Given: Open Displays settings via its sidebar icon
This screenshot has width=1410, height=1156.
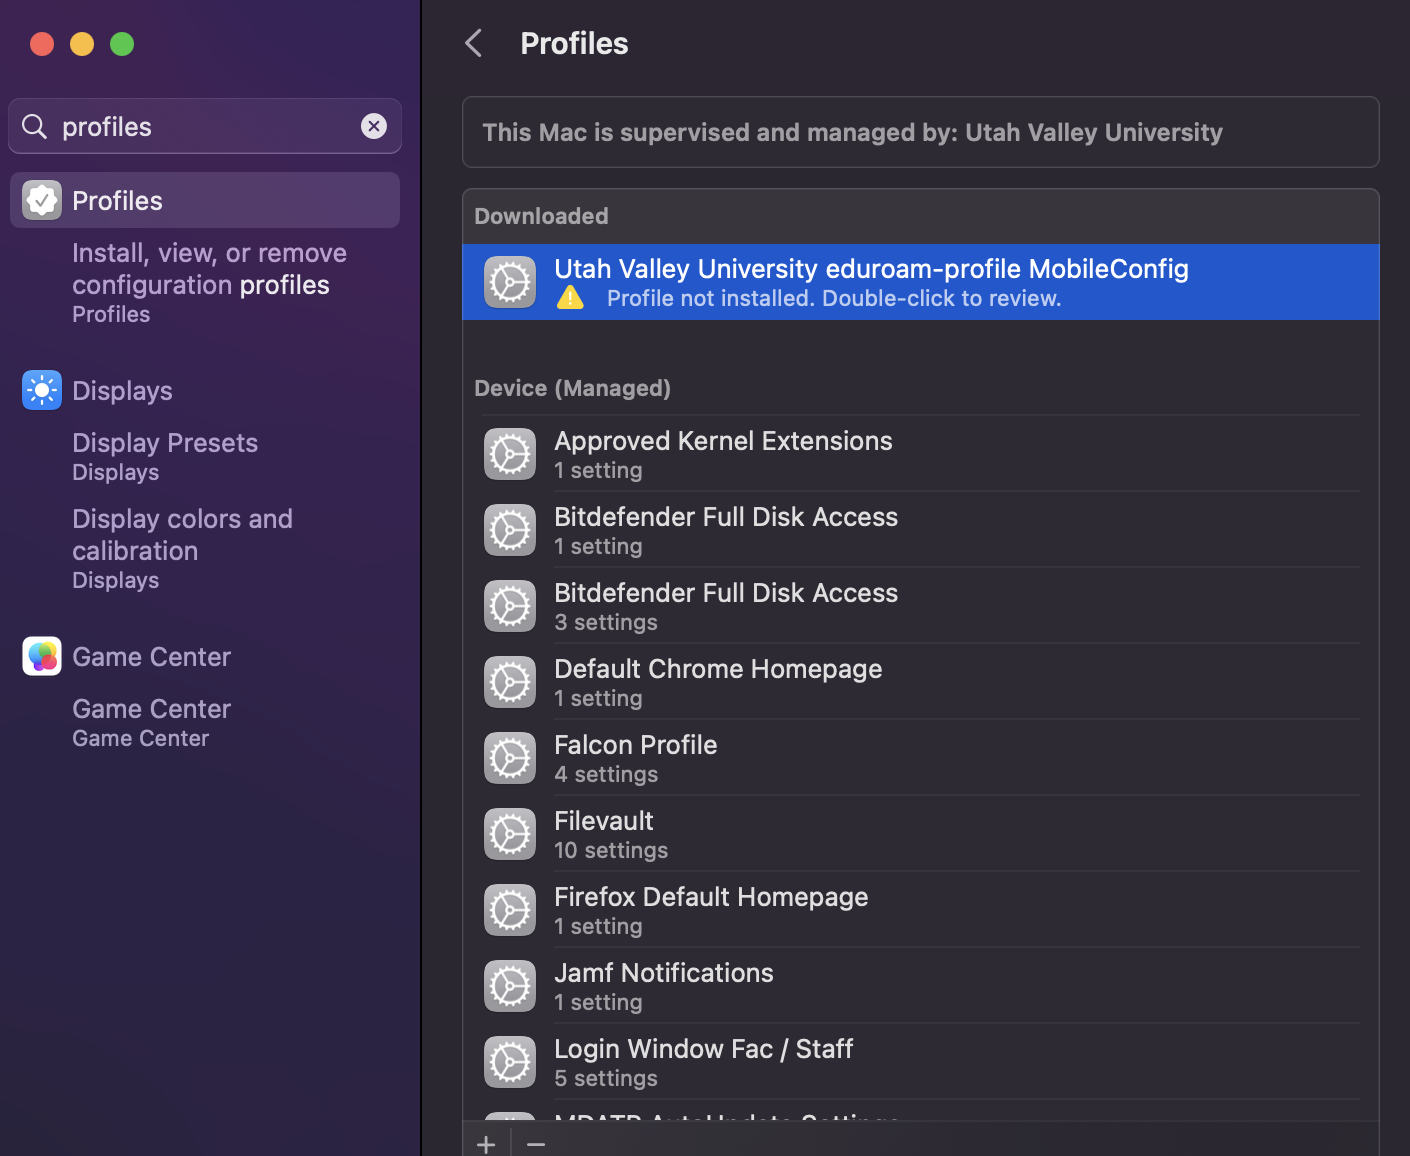Looking at the screenshot, I should [41, 390].
